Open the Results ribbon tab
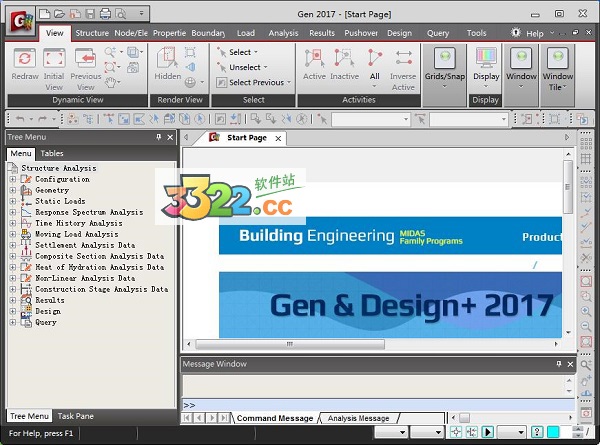Viewport: 600px width, 445px height. click(322, 33)
